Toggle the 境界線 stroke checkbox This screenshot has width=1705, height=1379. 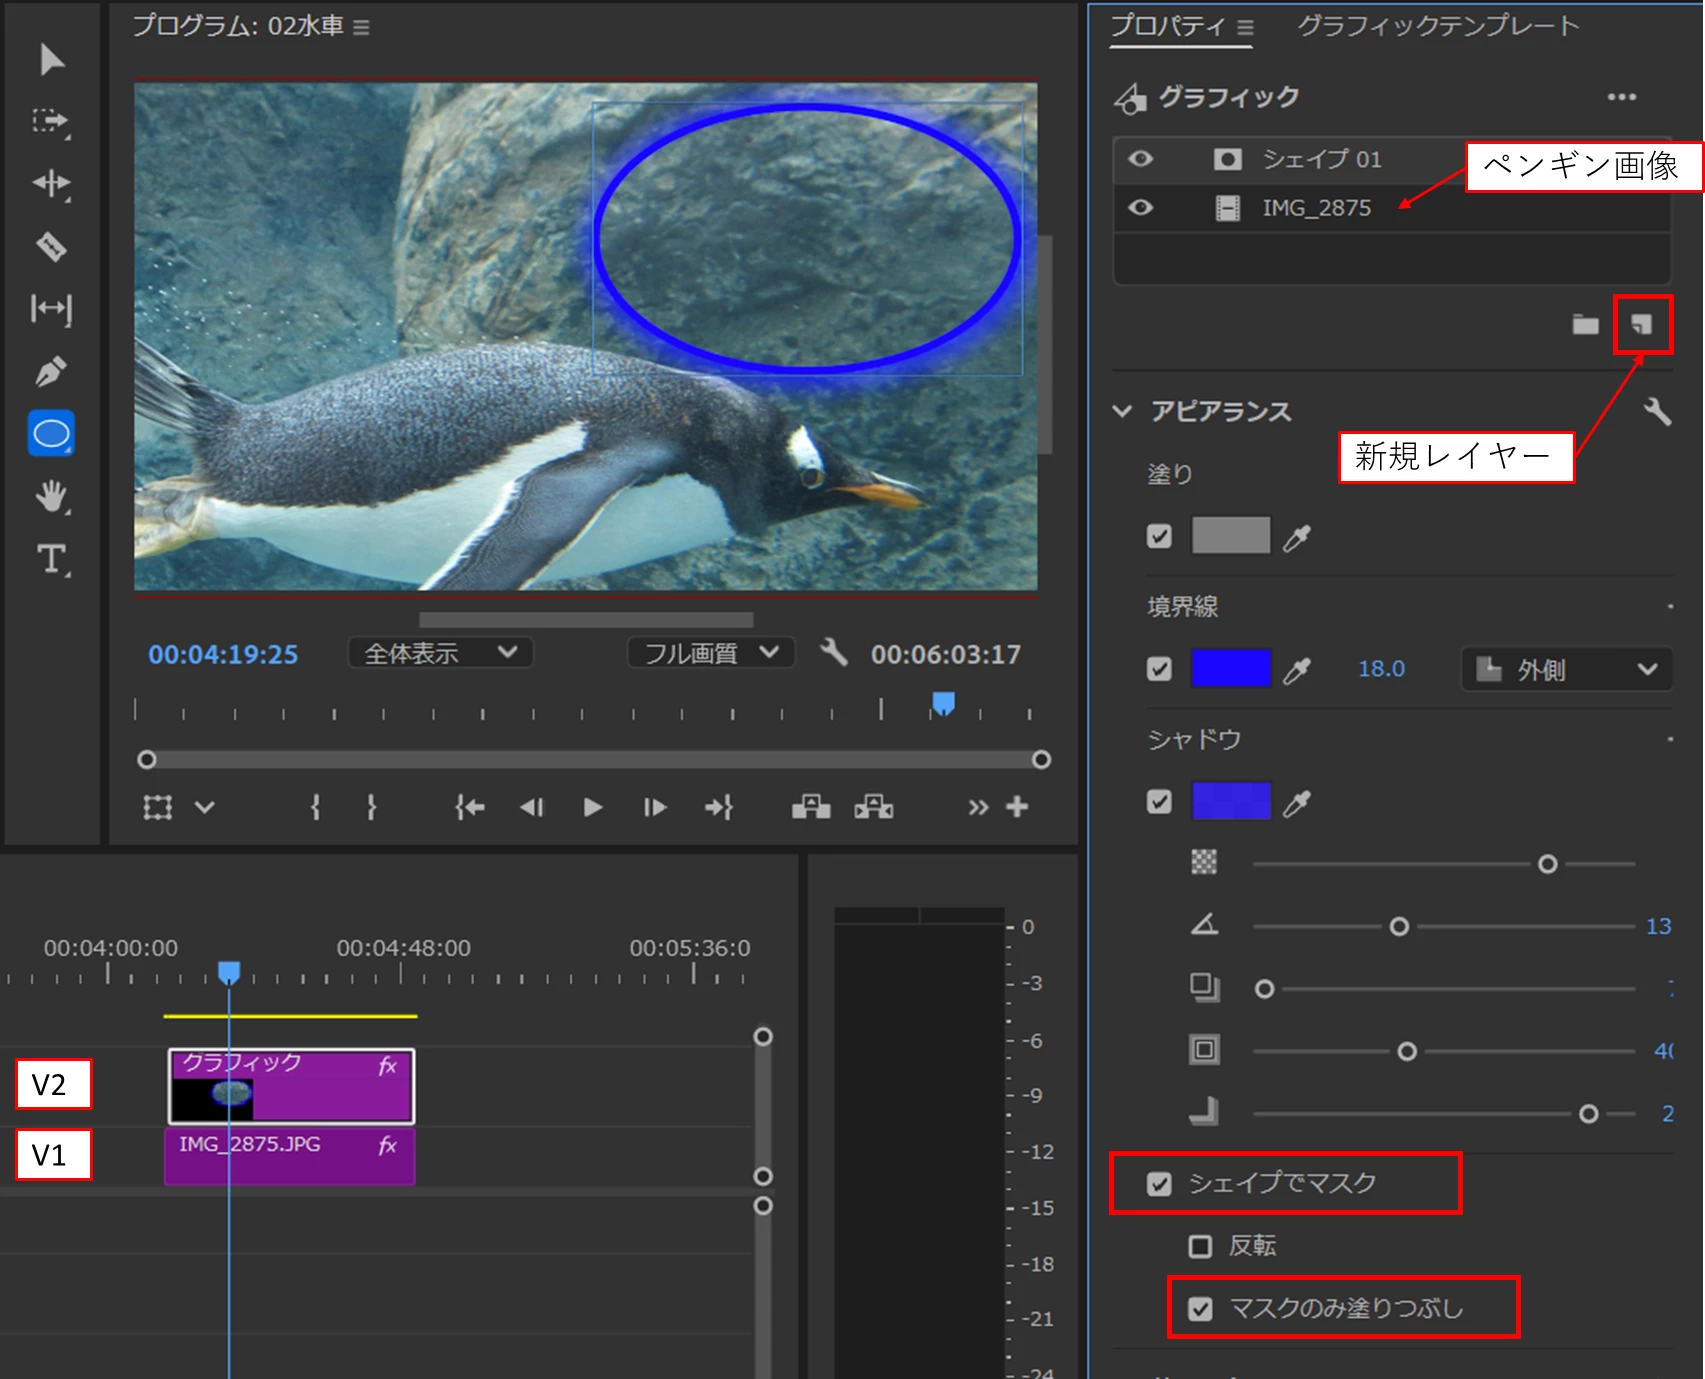pyautogui.click(x=1159, y=669)
